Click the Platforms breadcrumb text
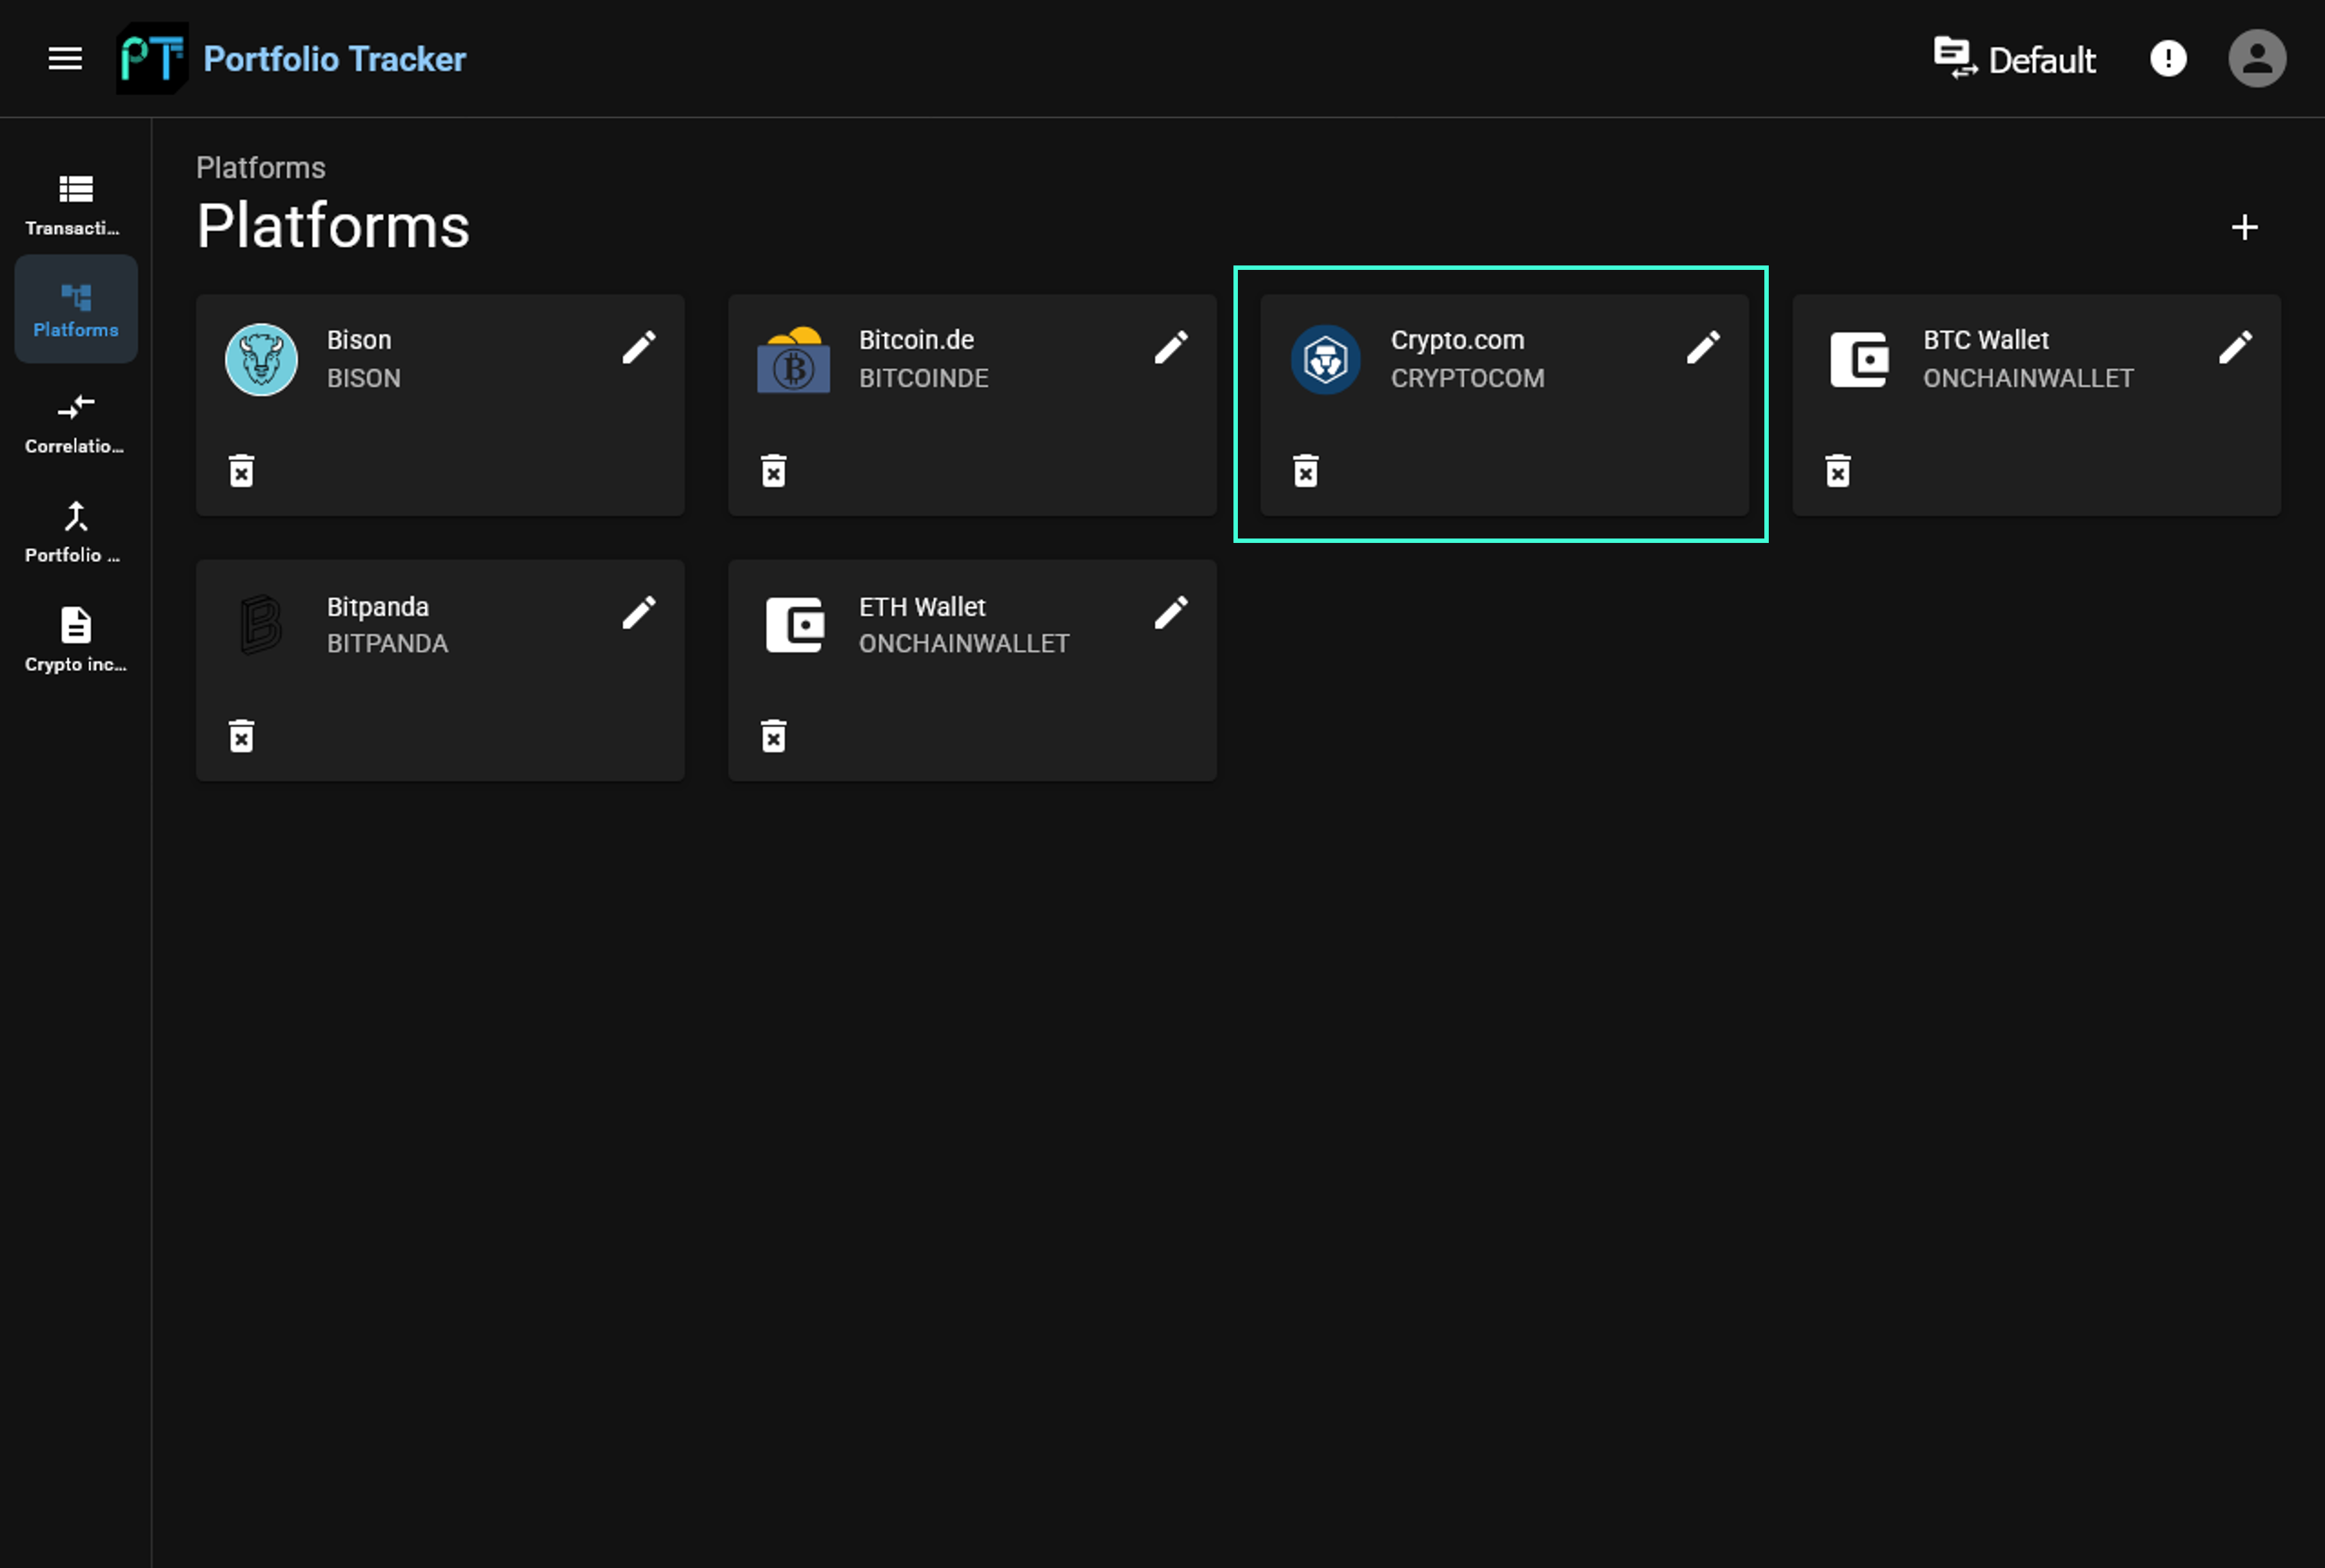This screenshot has width=2325, height=1568. click(261, 168)
